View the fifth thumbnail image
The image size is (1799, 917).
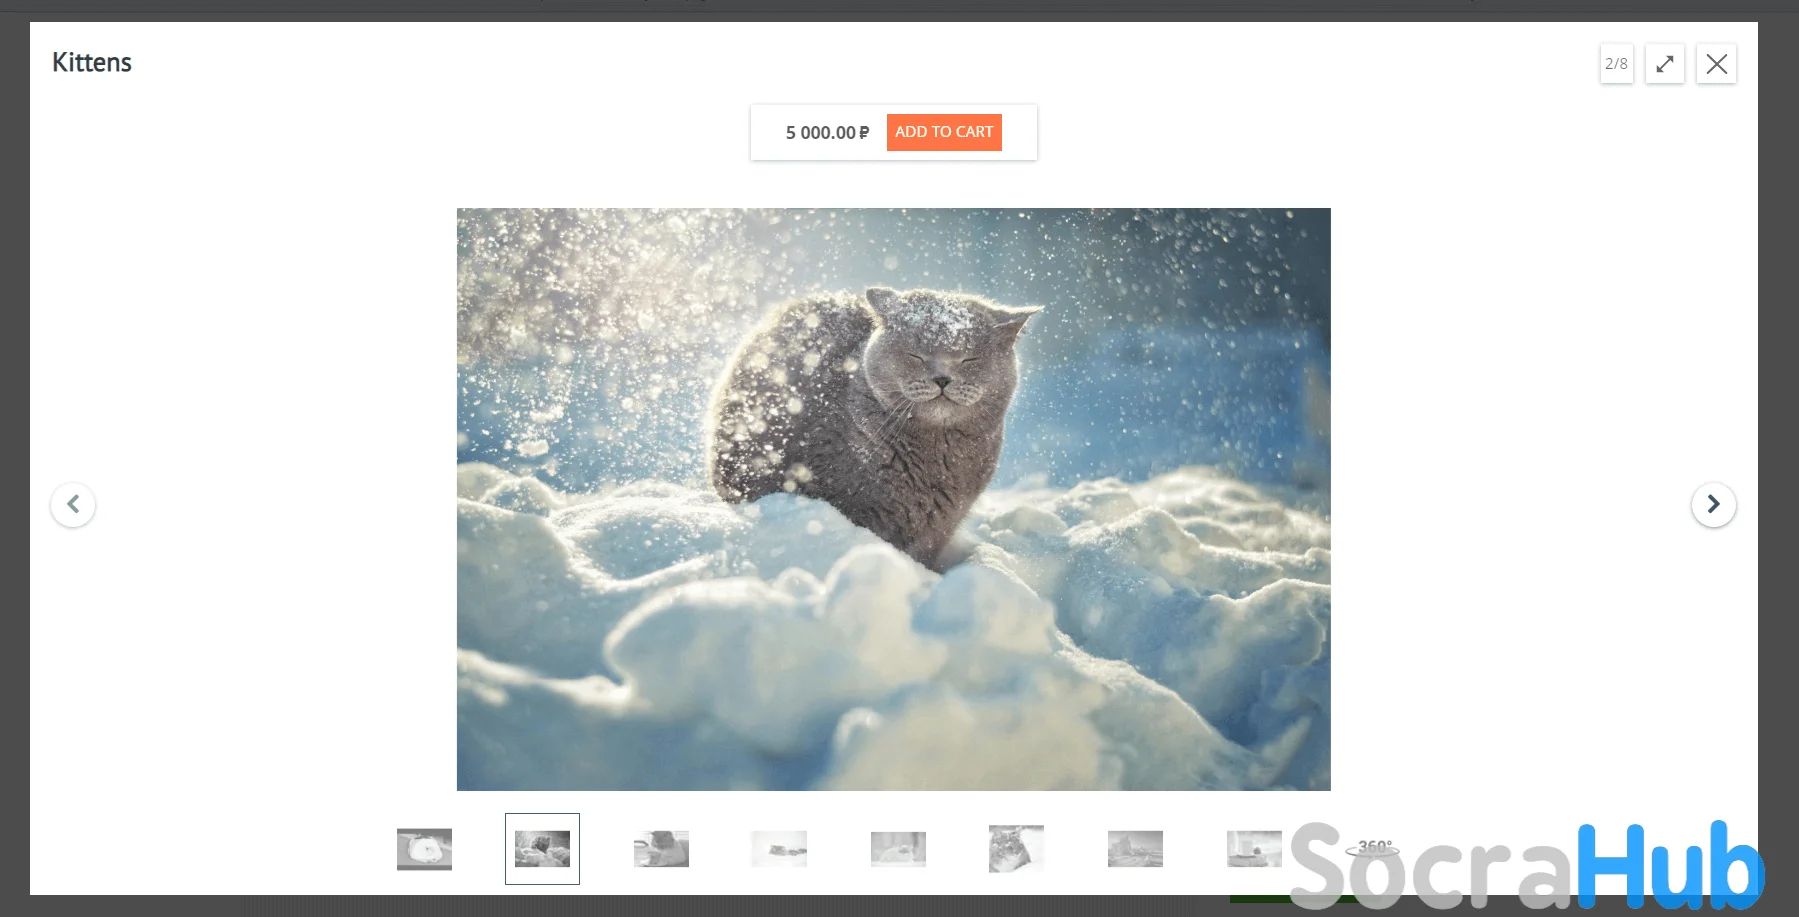click(x=898, y=849)
